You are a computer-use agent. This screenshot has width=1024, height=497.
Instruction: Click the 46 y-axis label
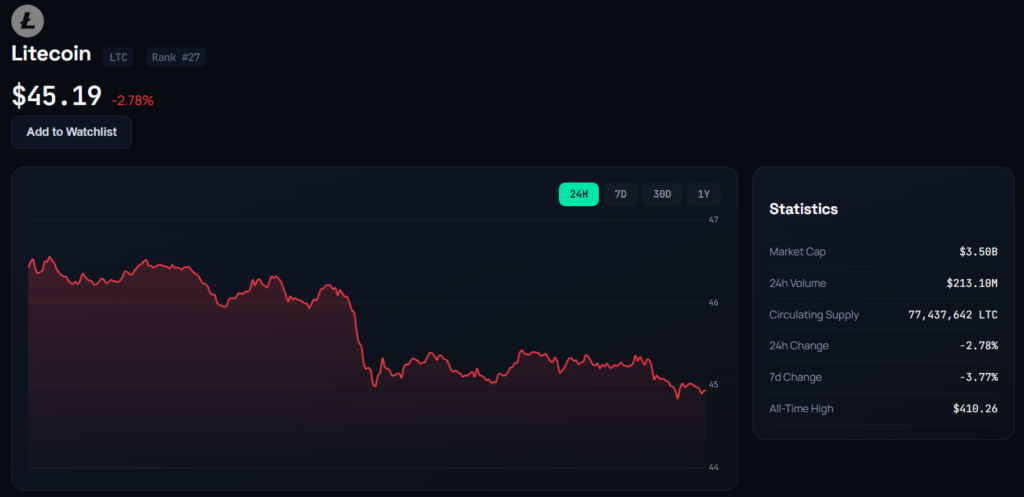pos(714,302)
